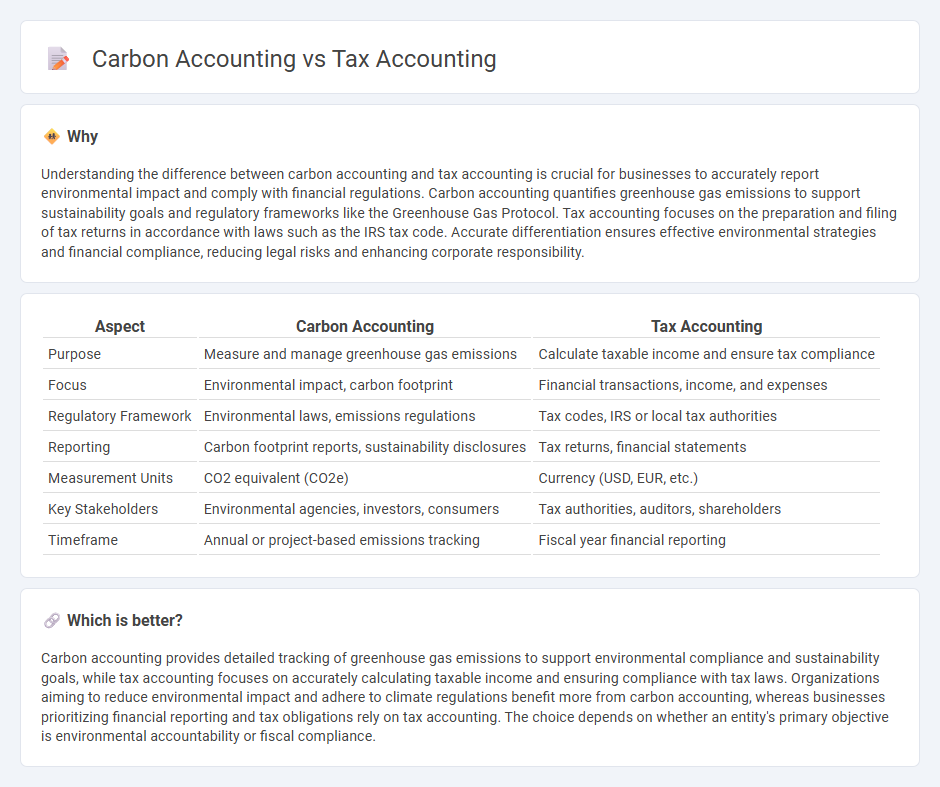The height and width of the screenshot is (787, 940).
Task: Select the Key Stakeholders row label
Action: tap(103, 509)
